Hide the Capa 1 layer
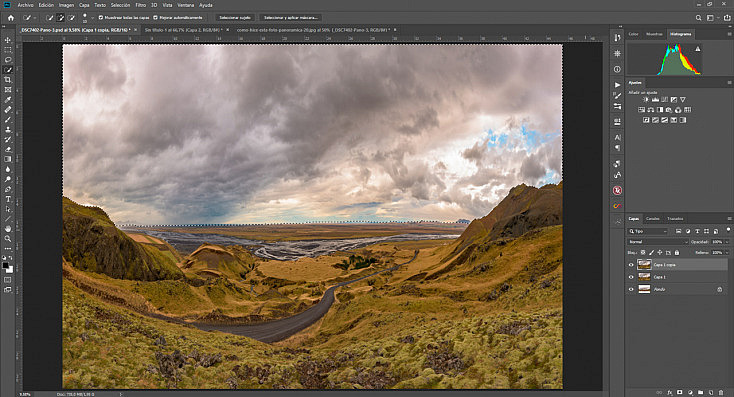 click(631, 277)
